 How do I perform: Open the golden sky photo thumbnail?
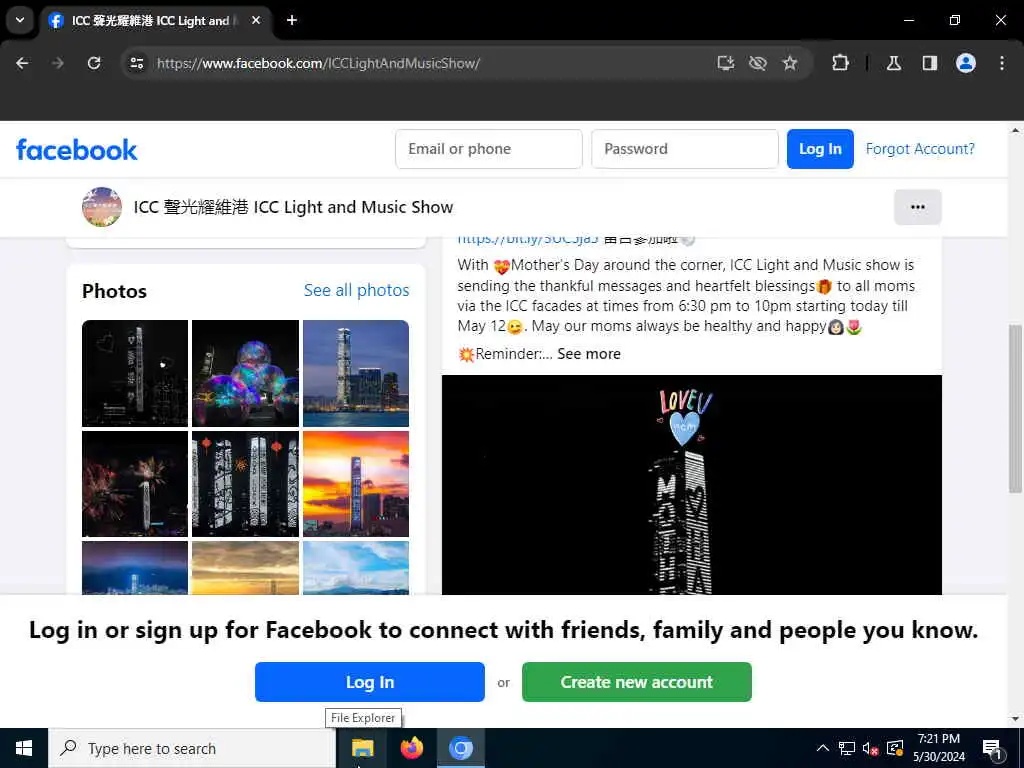click(x=246, y=568)
